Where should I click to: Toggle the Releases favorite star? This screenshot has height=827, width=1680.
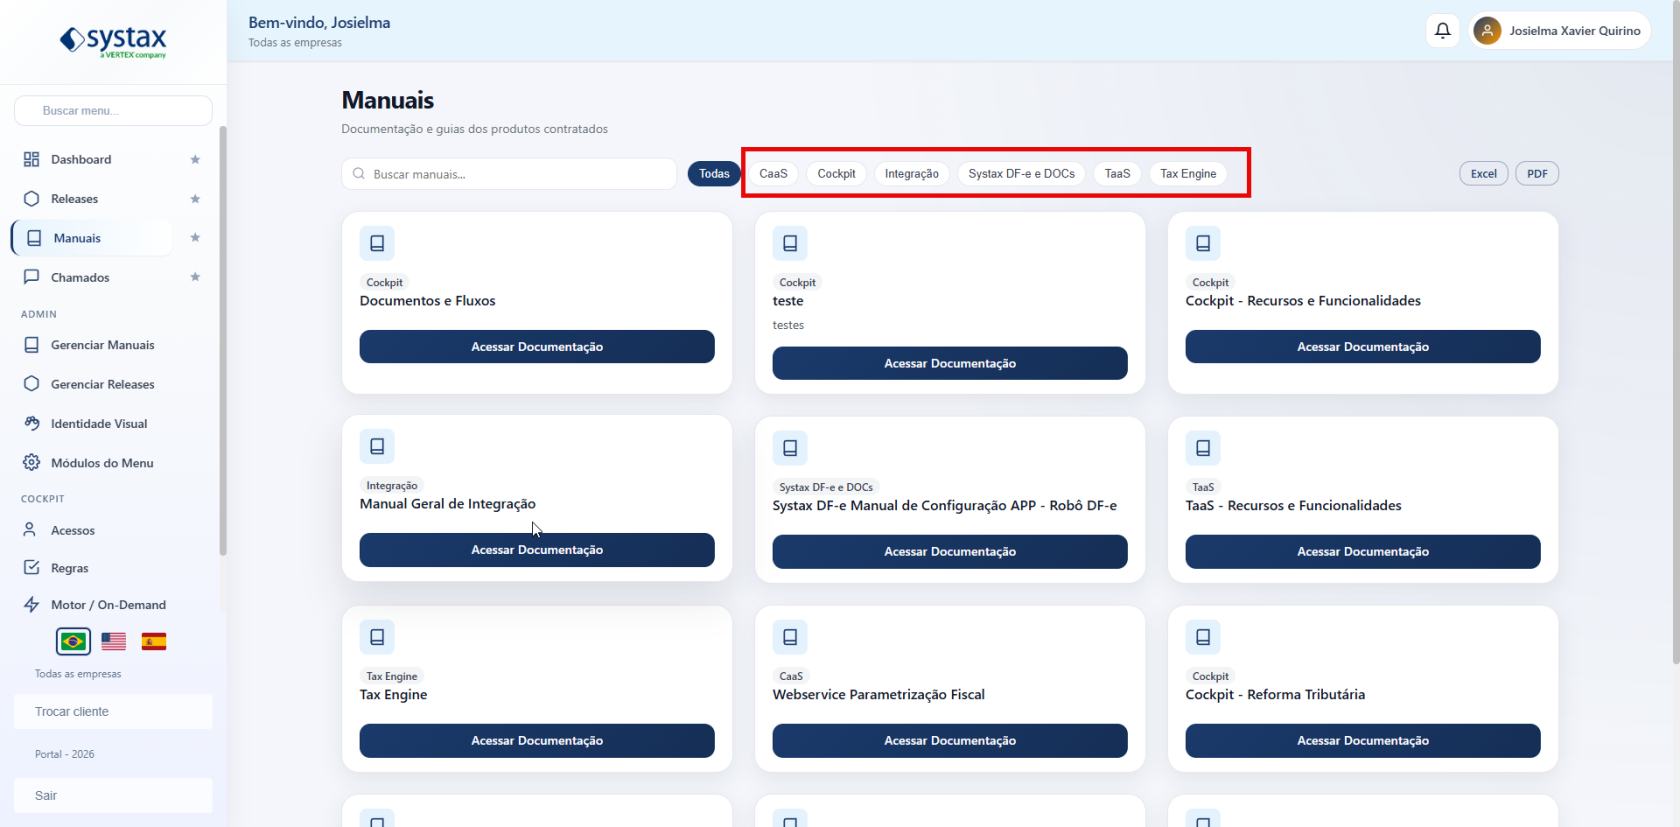(x=195, y=199)
